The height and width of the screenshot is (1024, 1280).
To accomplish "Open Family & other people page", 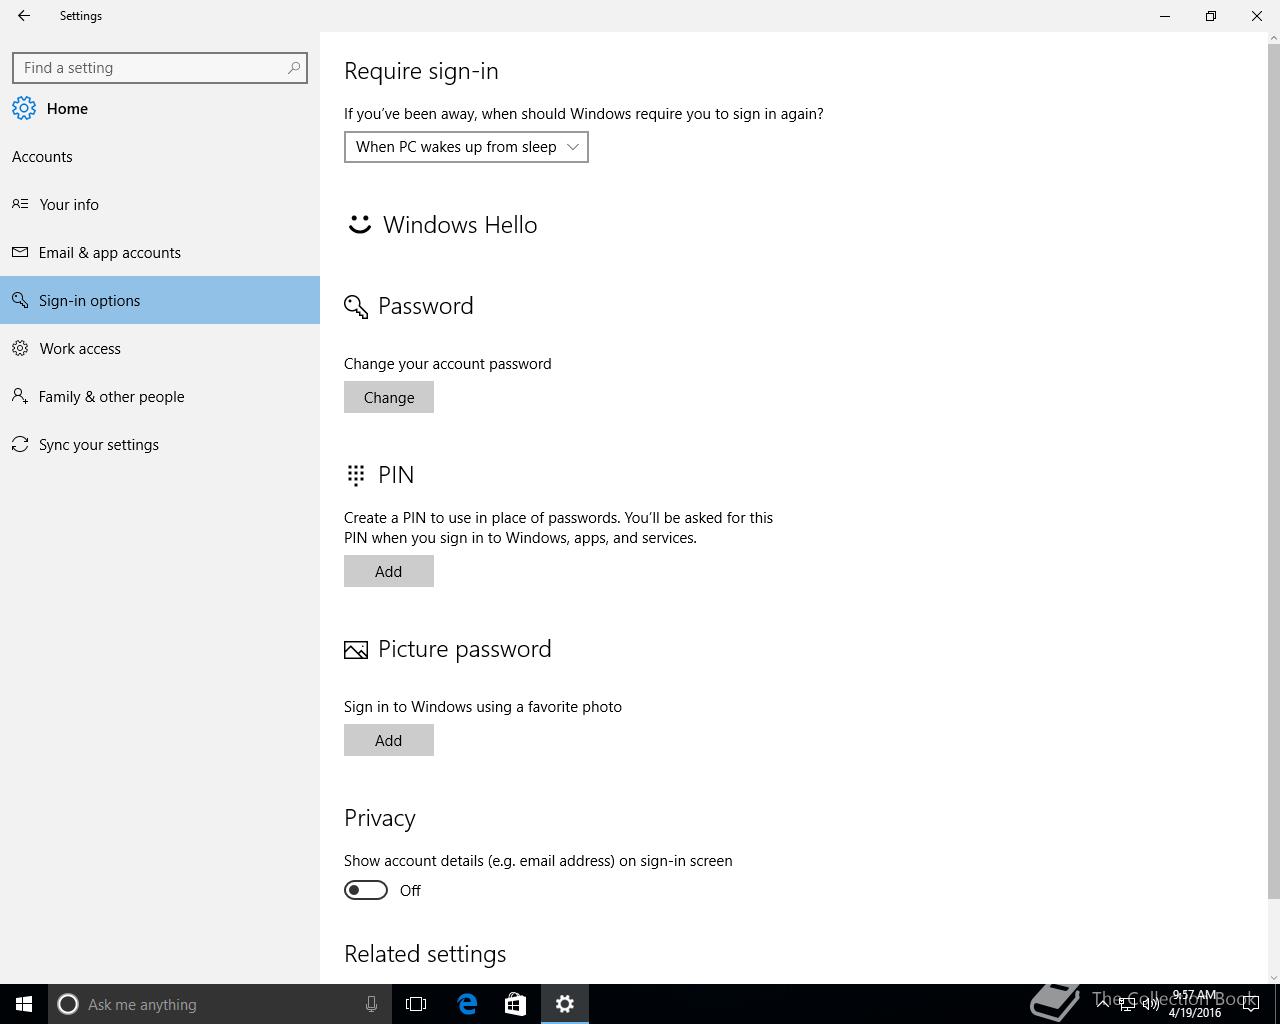I will pos(160,396).
